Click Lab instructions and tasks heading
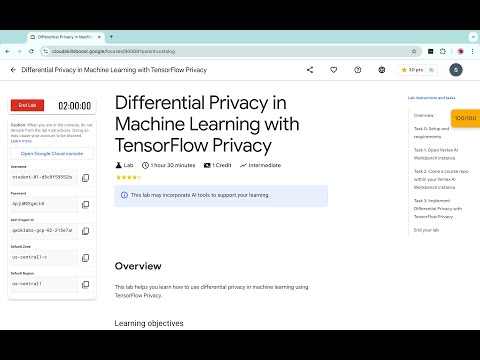 pos(431,98)
